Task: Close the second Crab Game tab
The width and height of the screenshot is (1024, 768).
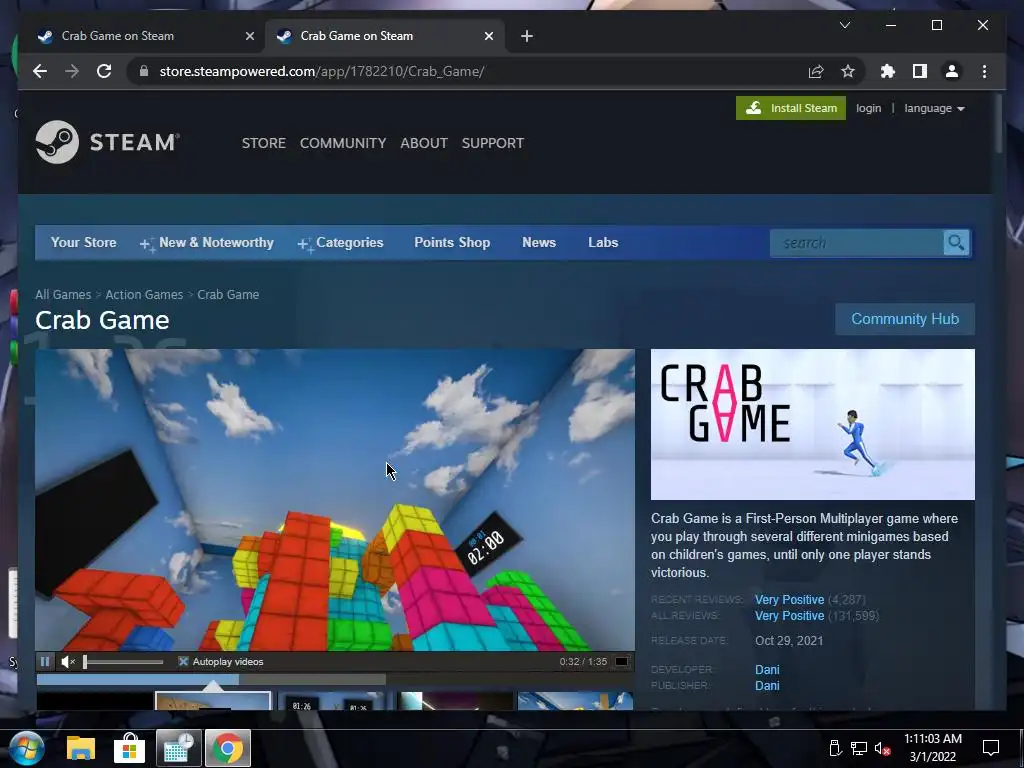Action: 488,36
